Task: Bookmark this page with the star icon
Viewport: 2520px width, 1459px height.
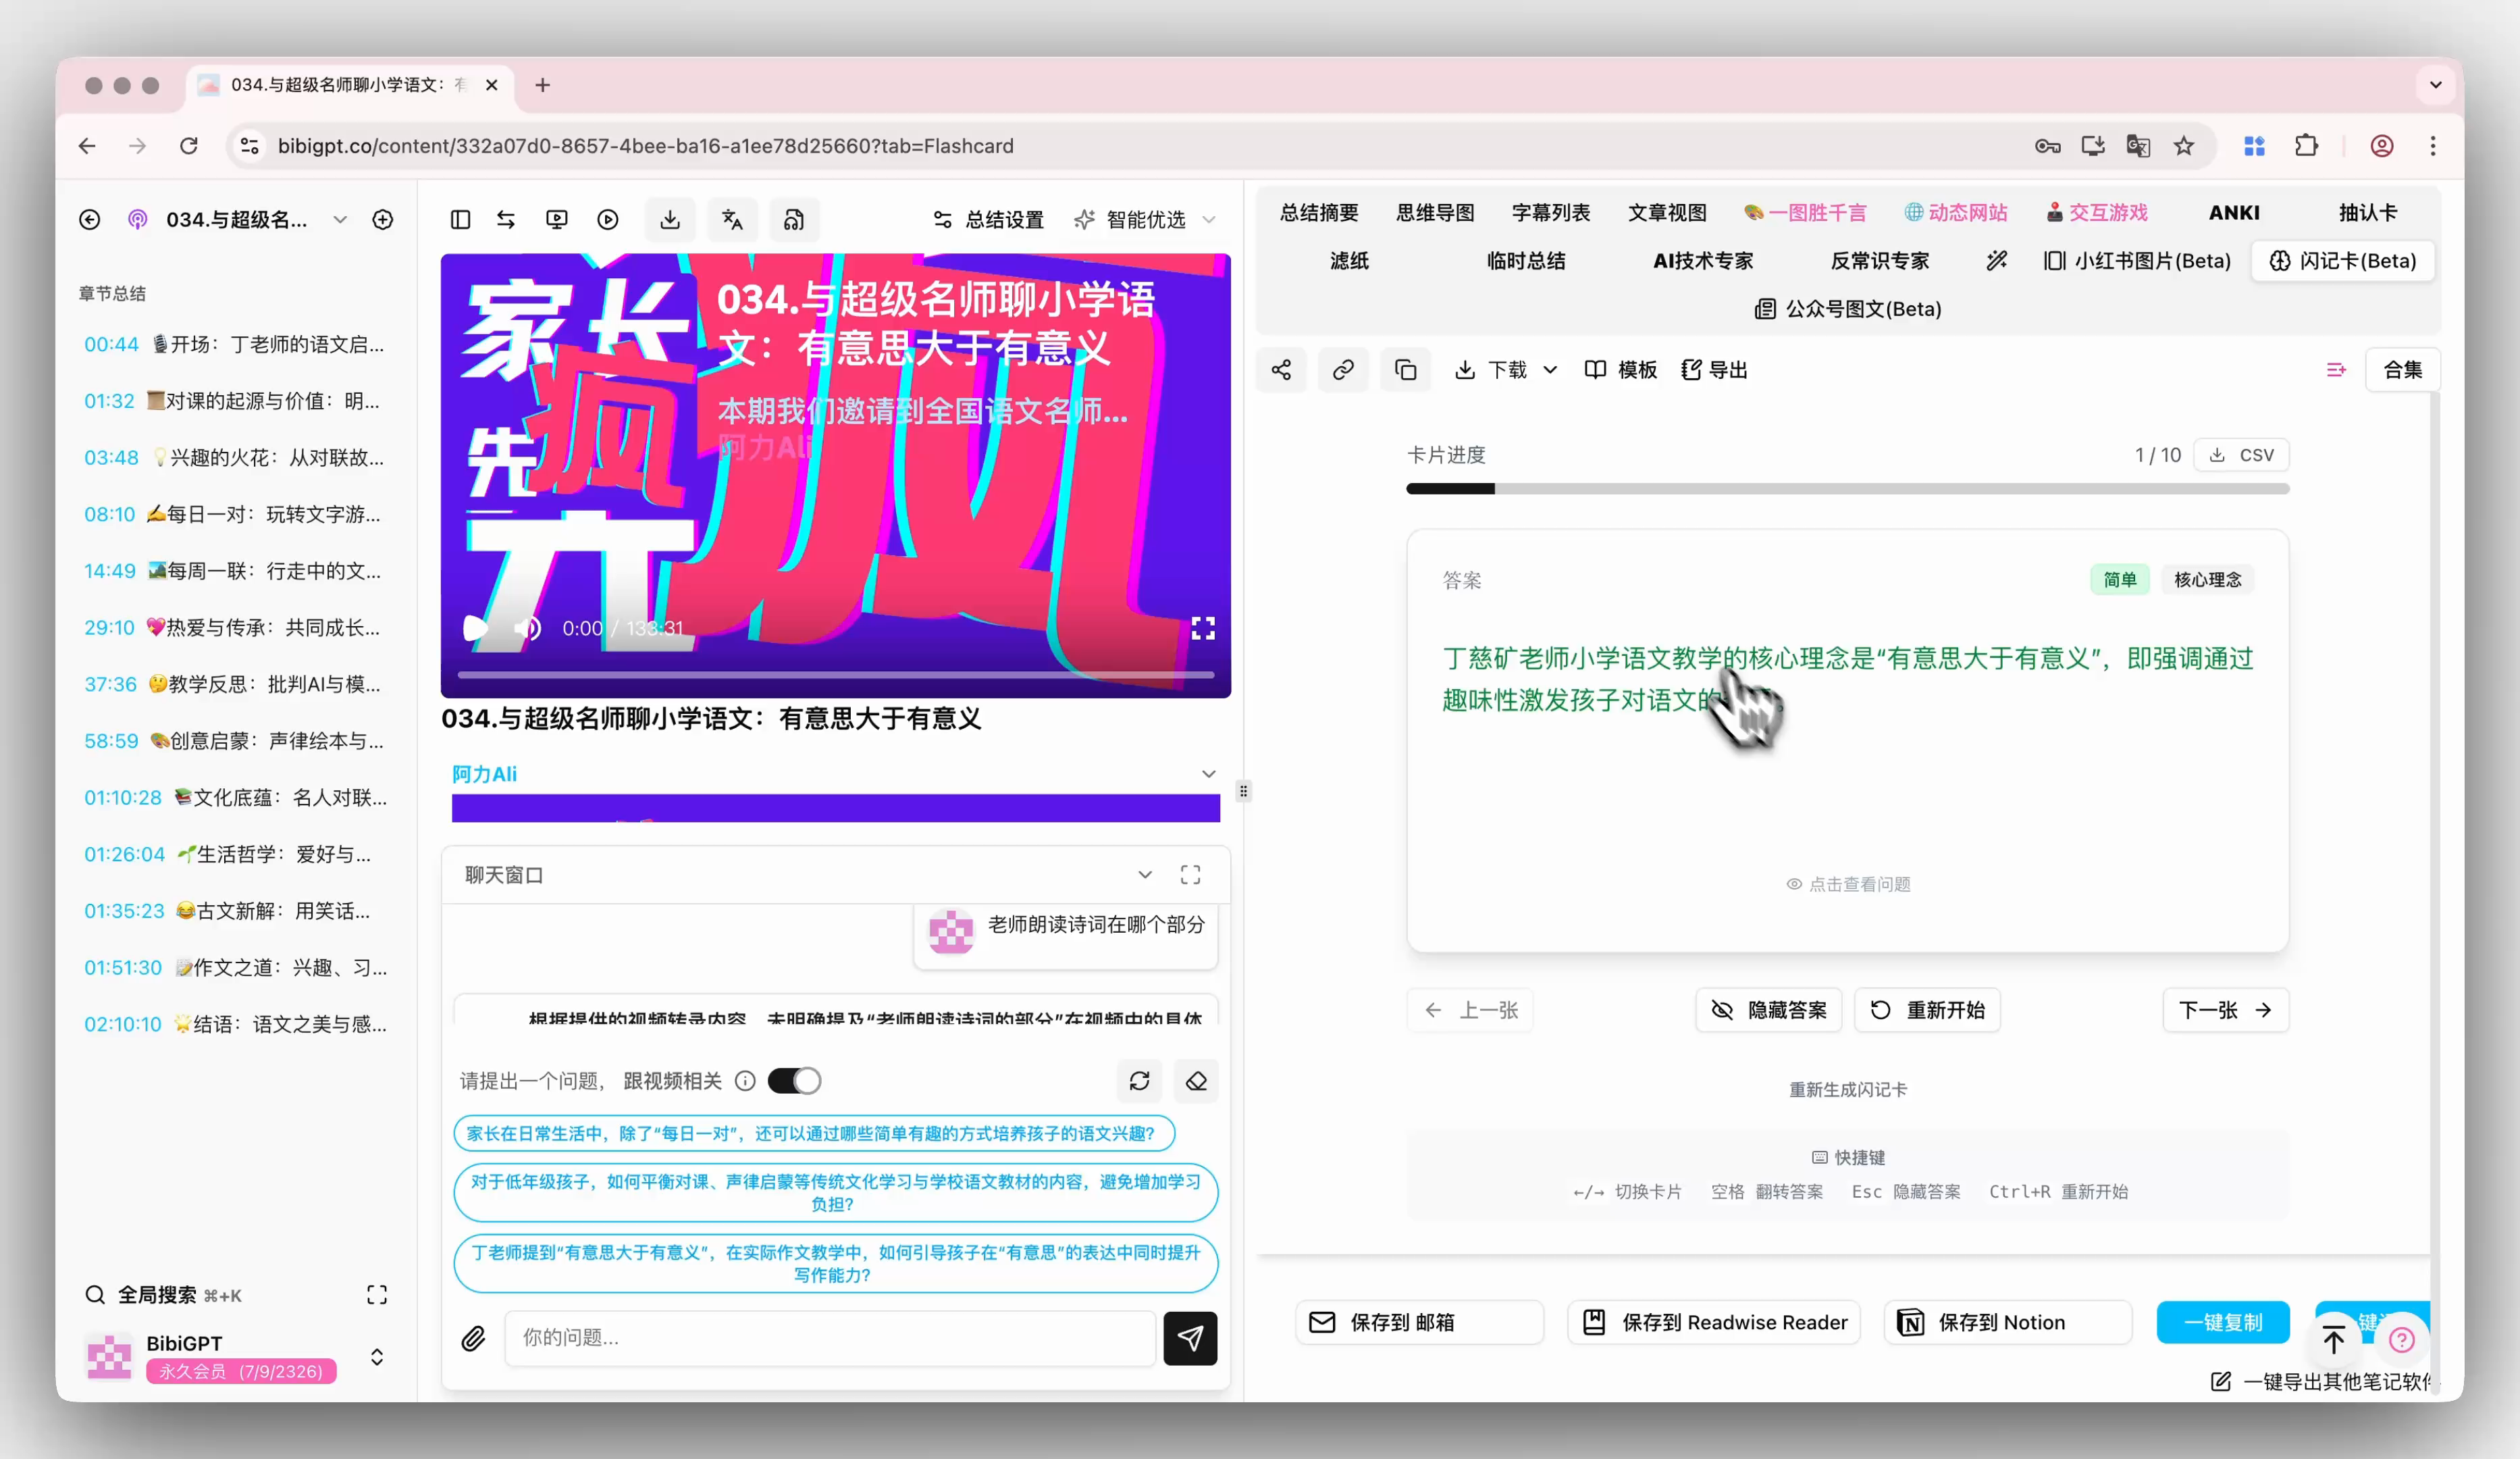Action: click(x=2183, y=146)
